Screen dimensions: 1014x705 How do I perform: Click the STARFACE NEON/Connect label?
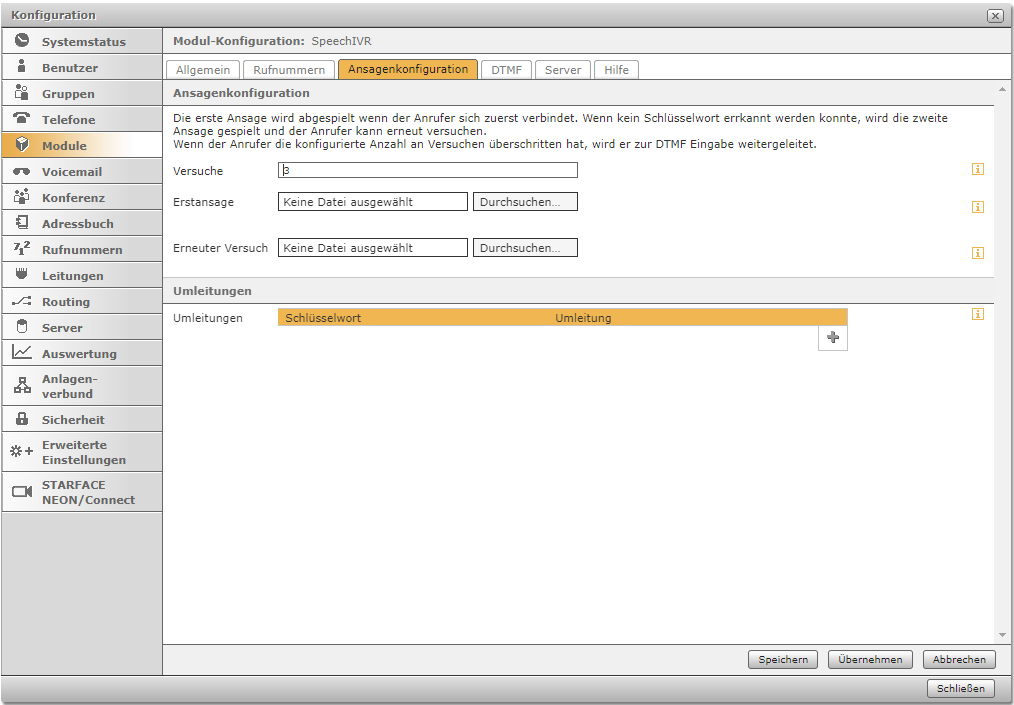click(x=89, y=492)
